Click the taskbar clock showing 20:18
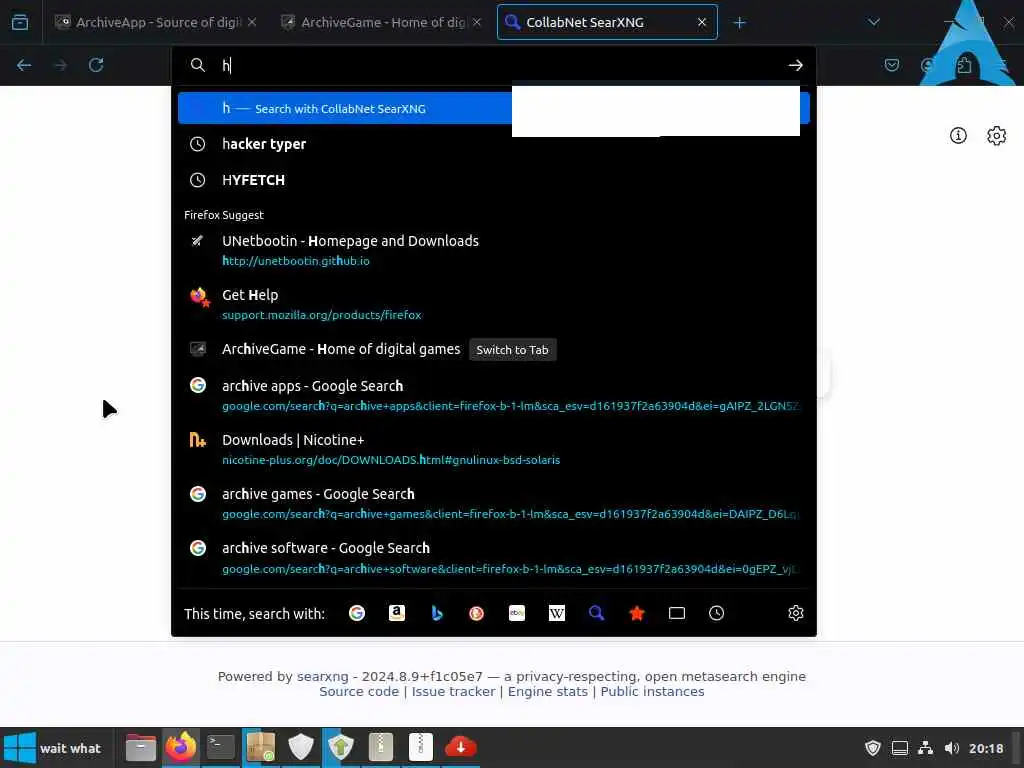The height and width of the screenshot is (768, 1024). tap(985, 748)
